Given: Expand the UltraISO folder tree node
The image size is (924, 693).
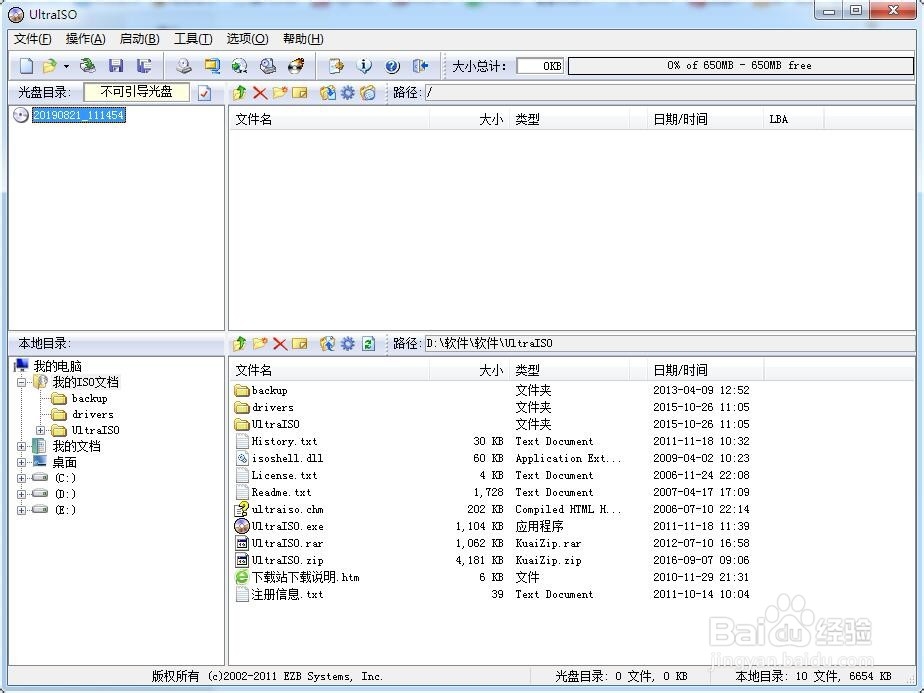Looking at the screenshot, I should point(41,430).
